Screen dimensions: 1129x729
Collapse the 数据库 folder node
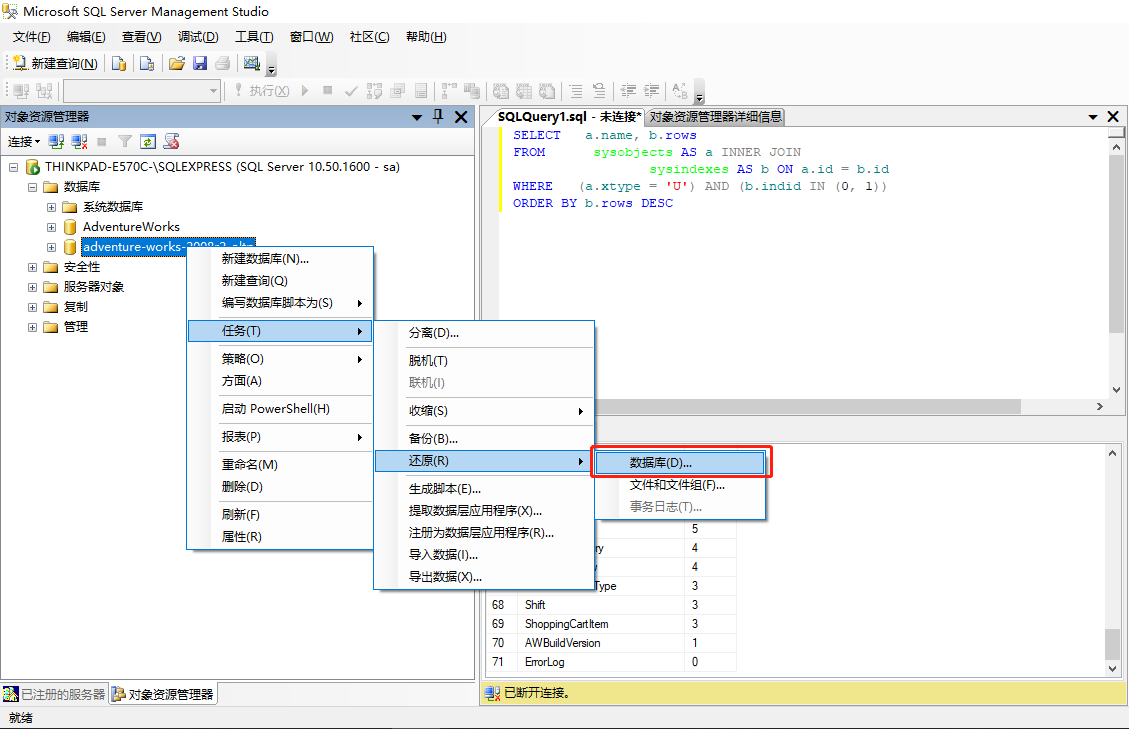(x=32, y=187)
